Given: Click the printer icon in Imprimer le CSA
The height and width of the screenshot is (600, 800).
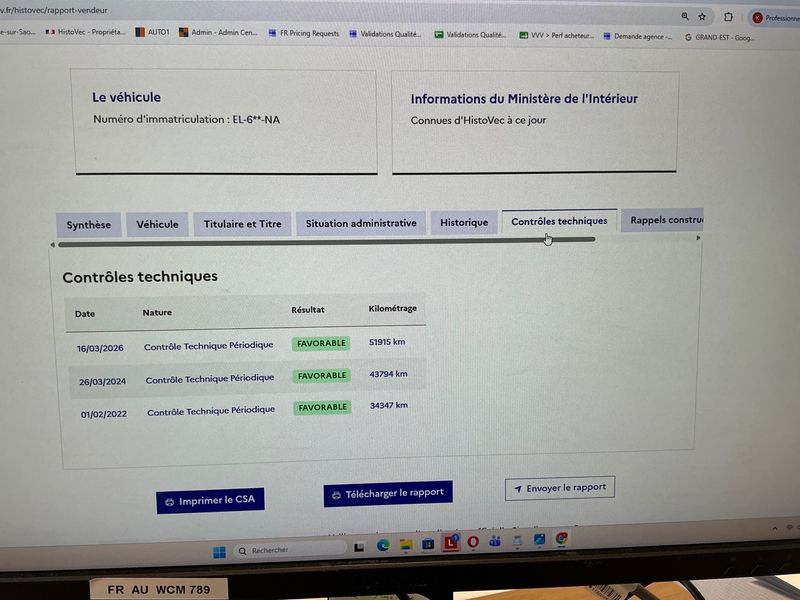Looking at the screenshot, I should 169,503.
